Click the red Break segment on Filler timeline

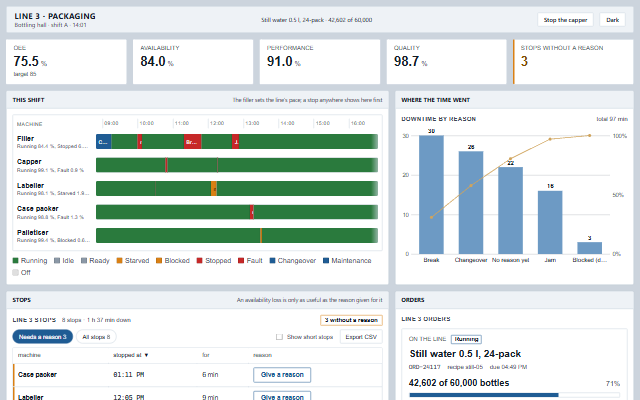[192, 142]
